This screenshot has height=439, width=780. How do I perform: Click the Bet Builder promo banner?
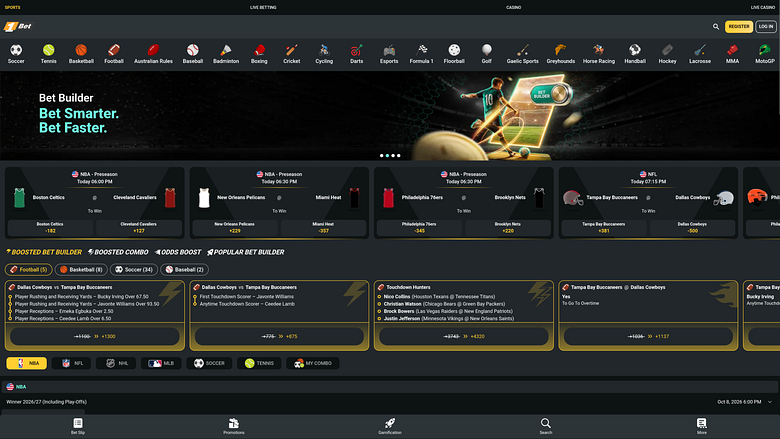(x=390, y=116)
